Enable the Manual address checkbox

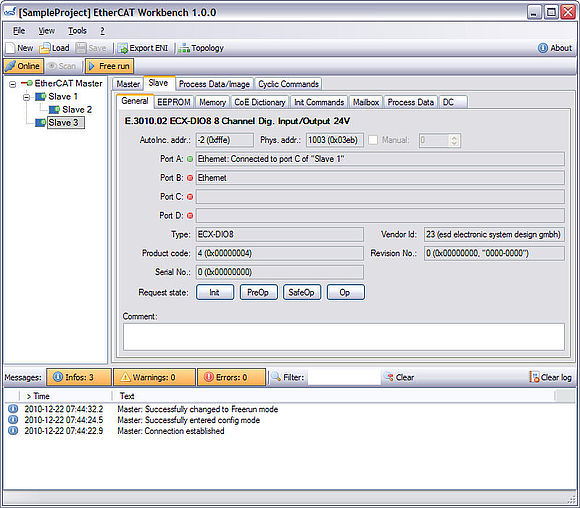tap(373, 140)
